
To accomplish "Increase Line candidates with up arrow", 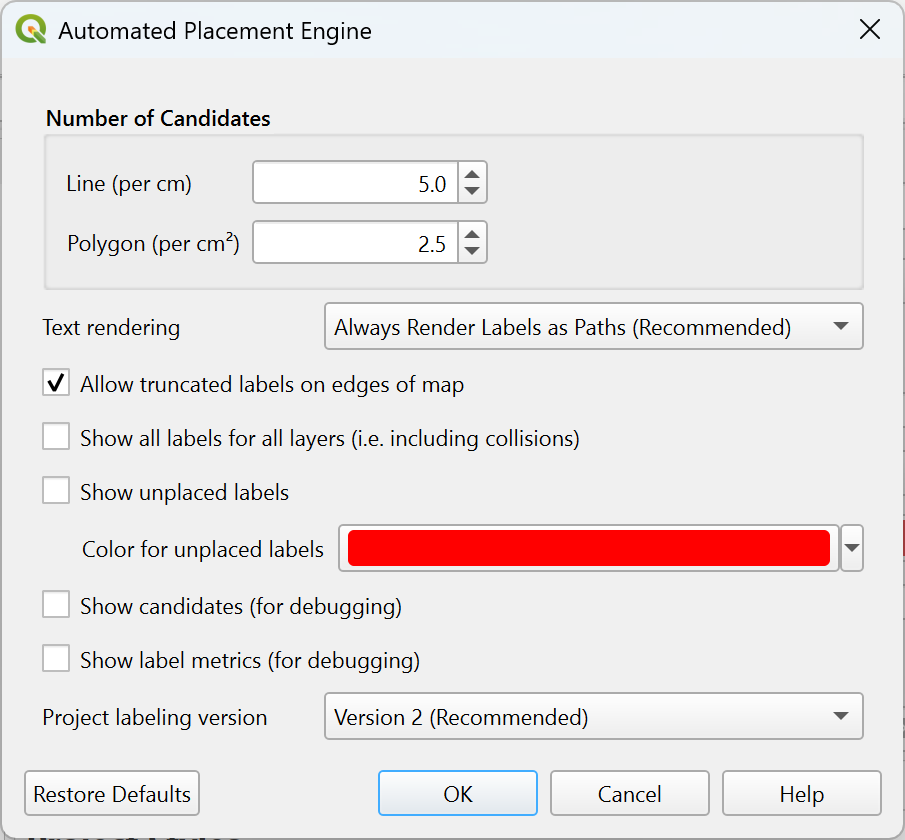I will pyautogui.click(x=472, y=174).
